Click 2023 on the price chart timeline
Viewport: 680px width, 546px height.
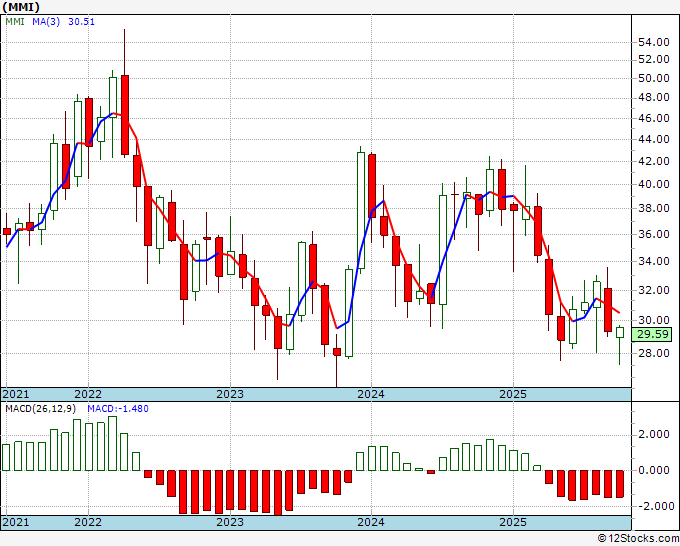point(230,394)
